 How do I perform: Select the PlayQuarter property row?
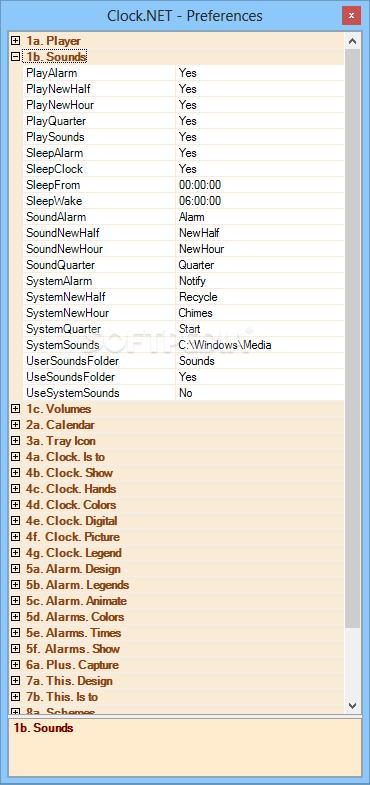(184, 121)
